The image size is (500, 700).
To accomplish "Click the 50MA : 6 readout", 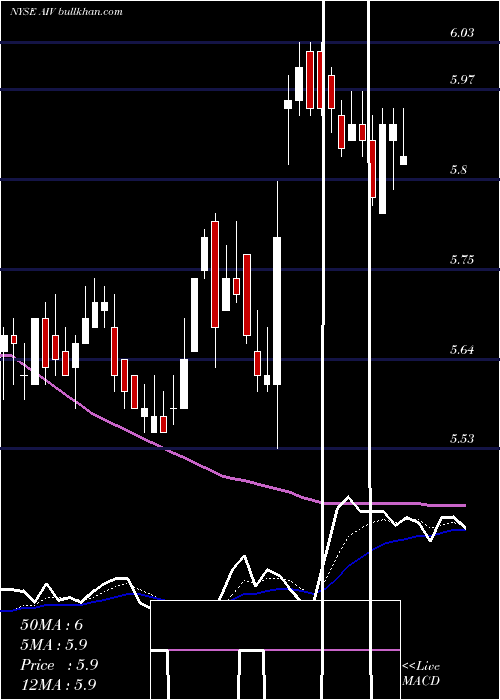I will tap(52, 625).
